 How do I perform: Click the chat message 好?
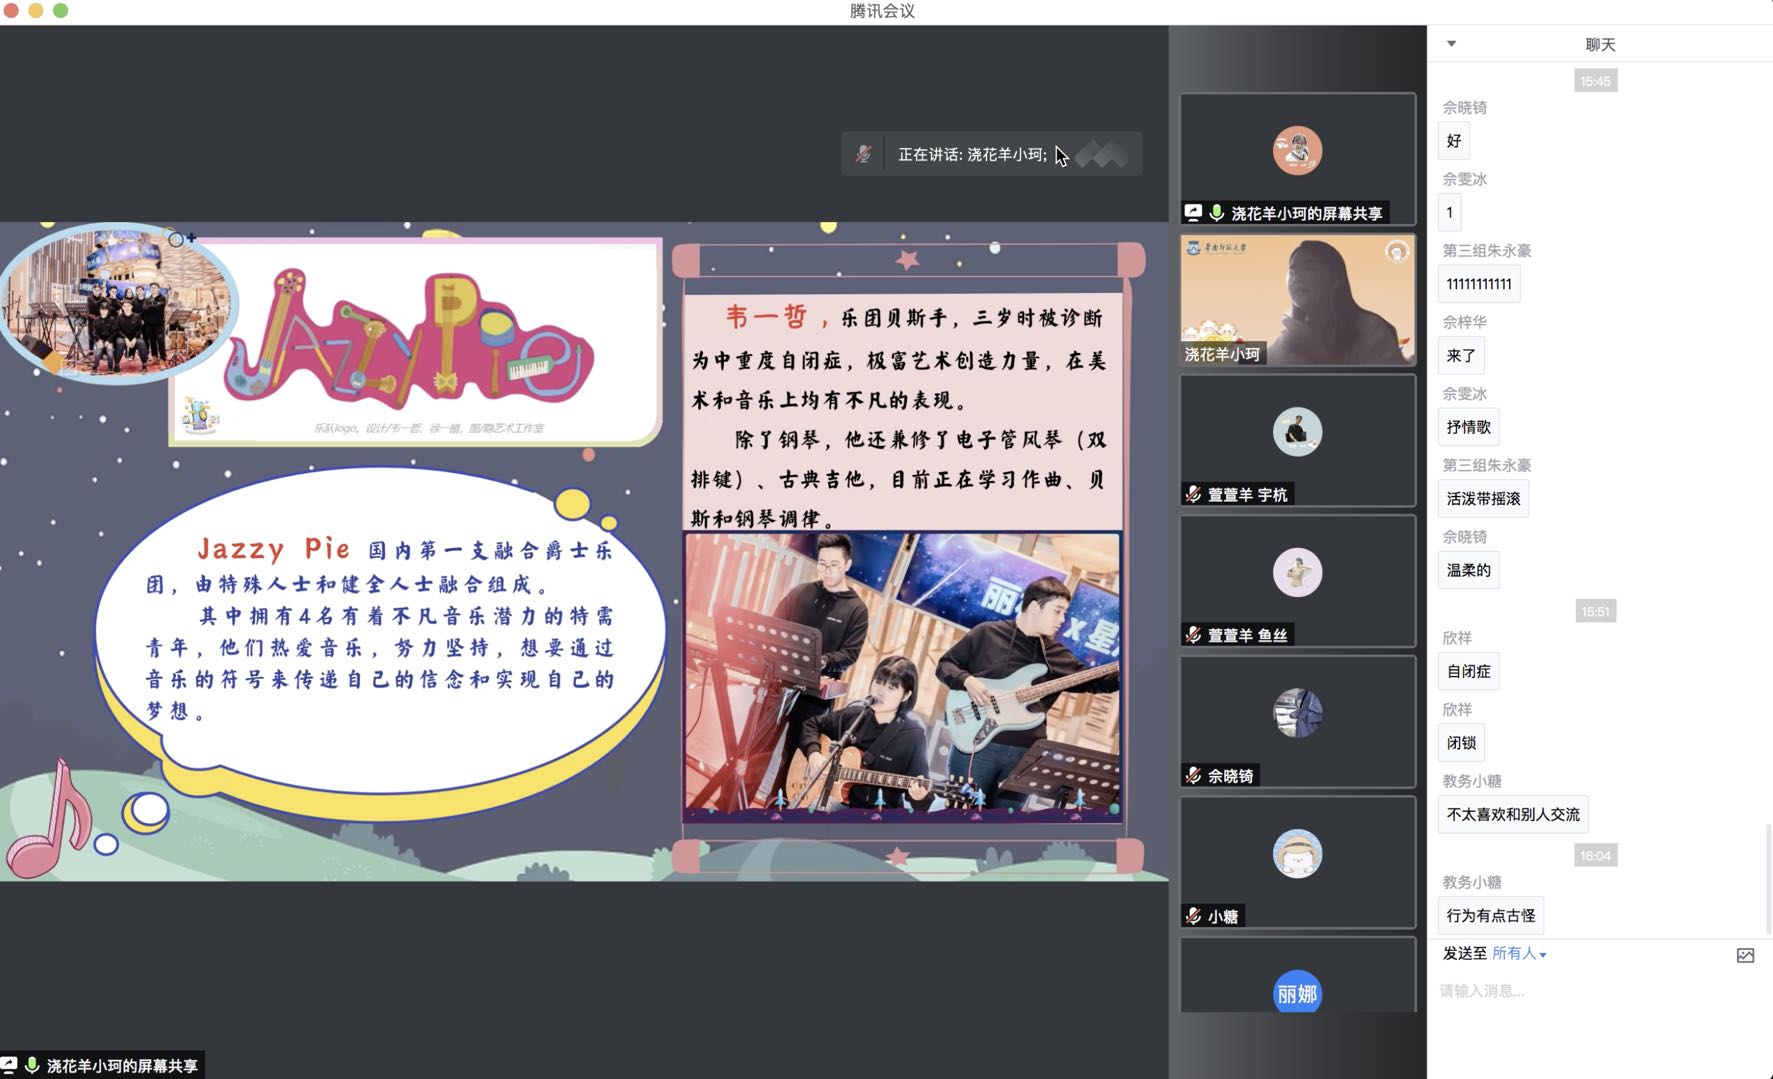[1454, 141]
